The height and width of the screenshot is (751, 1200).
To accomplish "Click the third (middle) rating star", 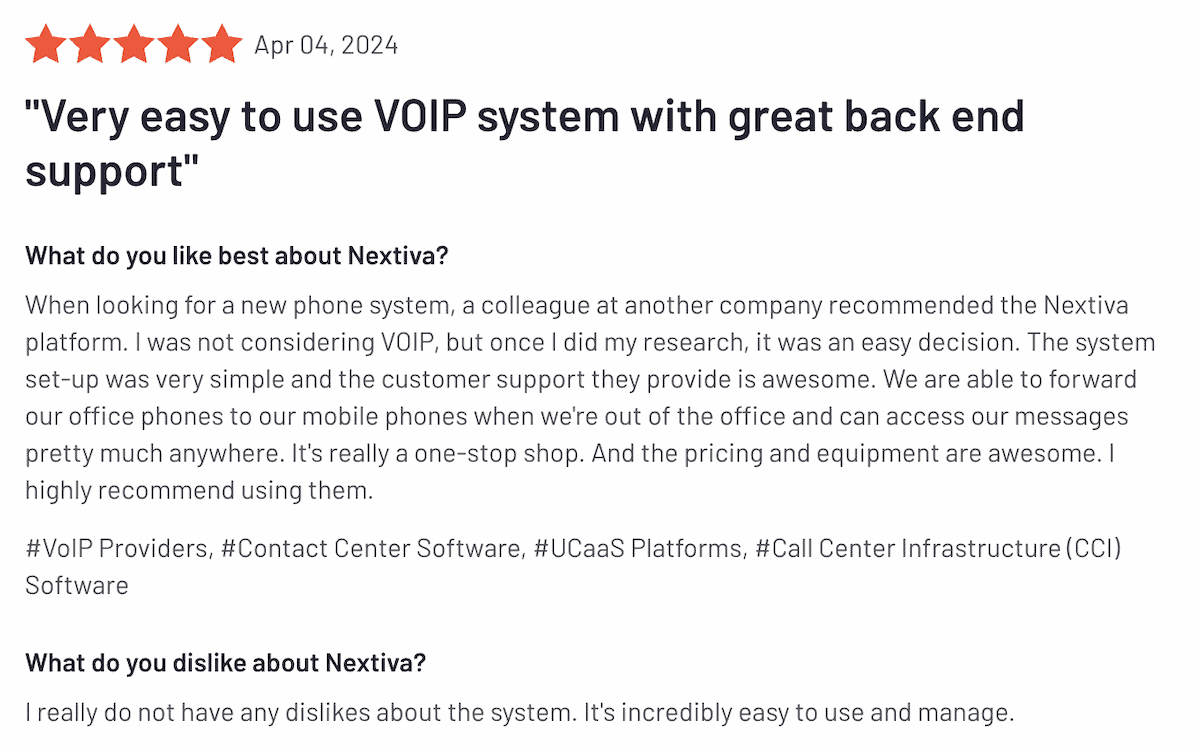I will coord(133,45).
